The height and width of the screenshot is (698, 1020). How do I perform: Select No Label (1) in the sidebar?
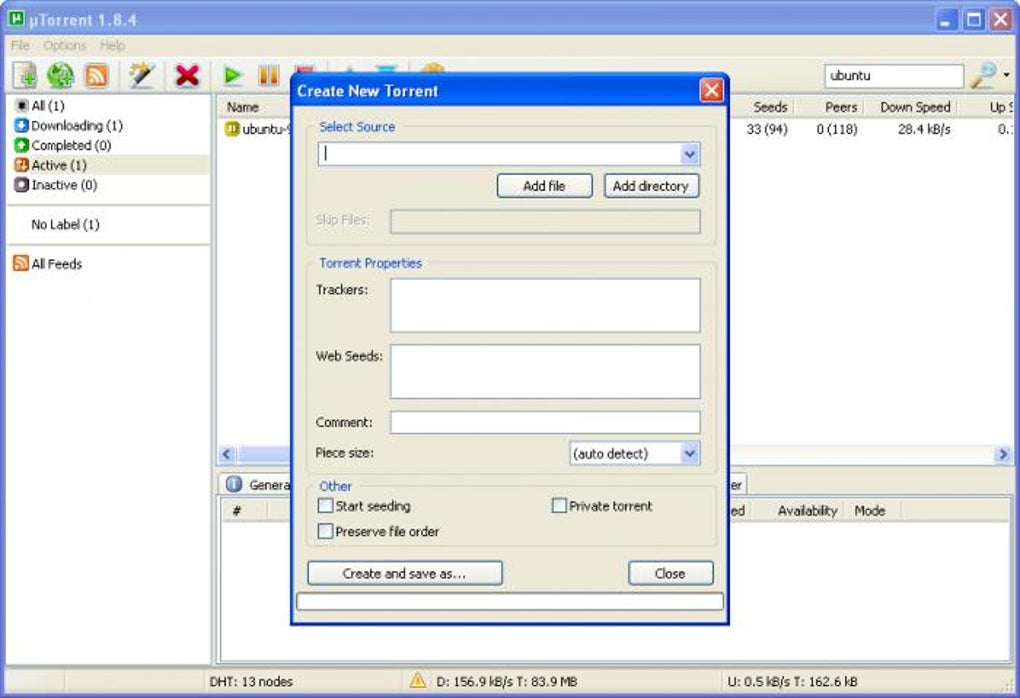pyautogui.click(x=65, y=224)
